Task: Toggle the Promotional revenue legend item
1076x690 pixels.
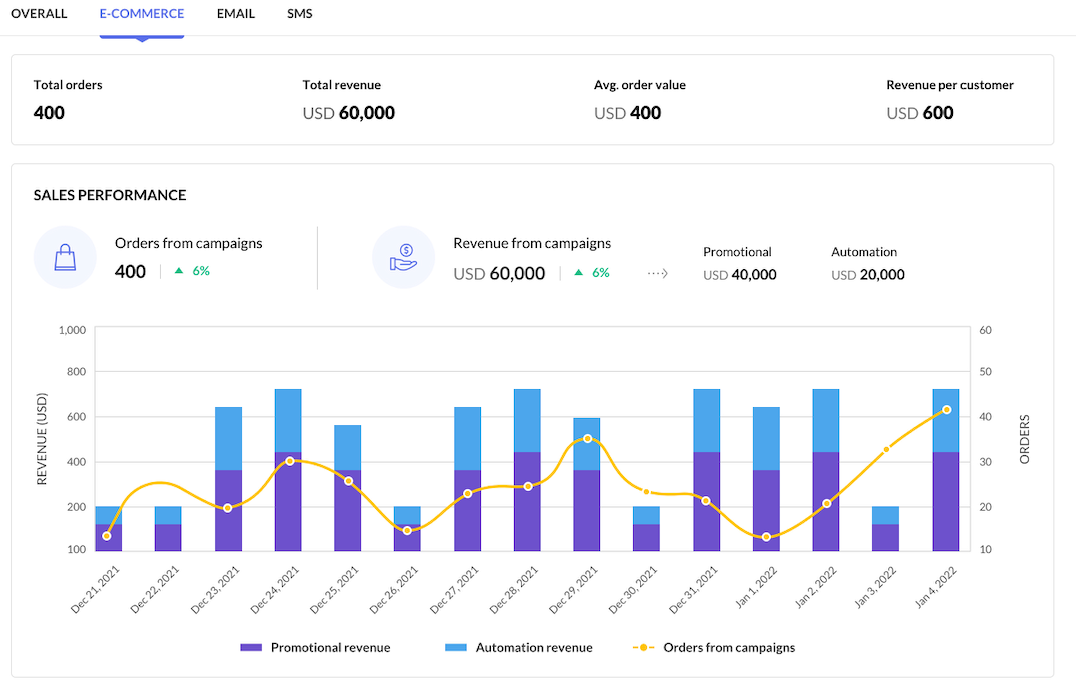Action: pos(315,648)
